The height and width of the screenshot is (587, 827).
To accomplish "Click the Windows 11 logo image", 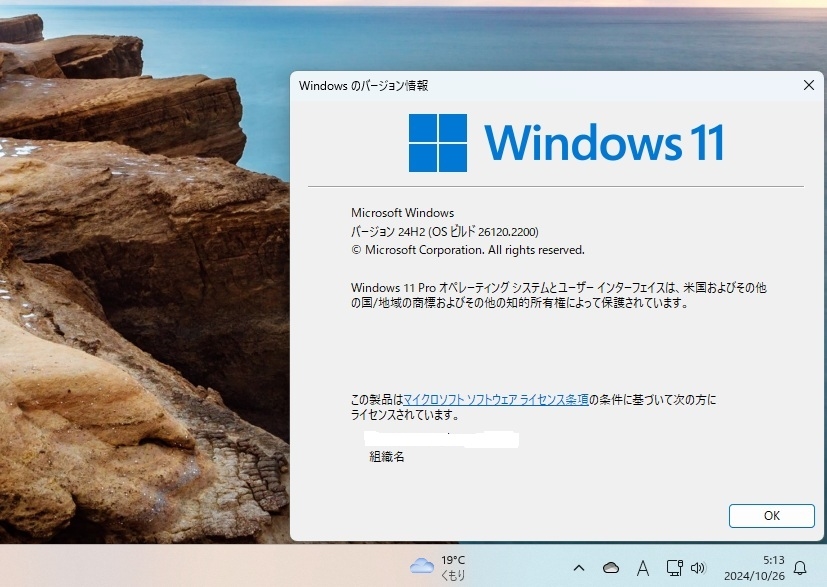I will click(x=566, y=142).
